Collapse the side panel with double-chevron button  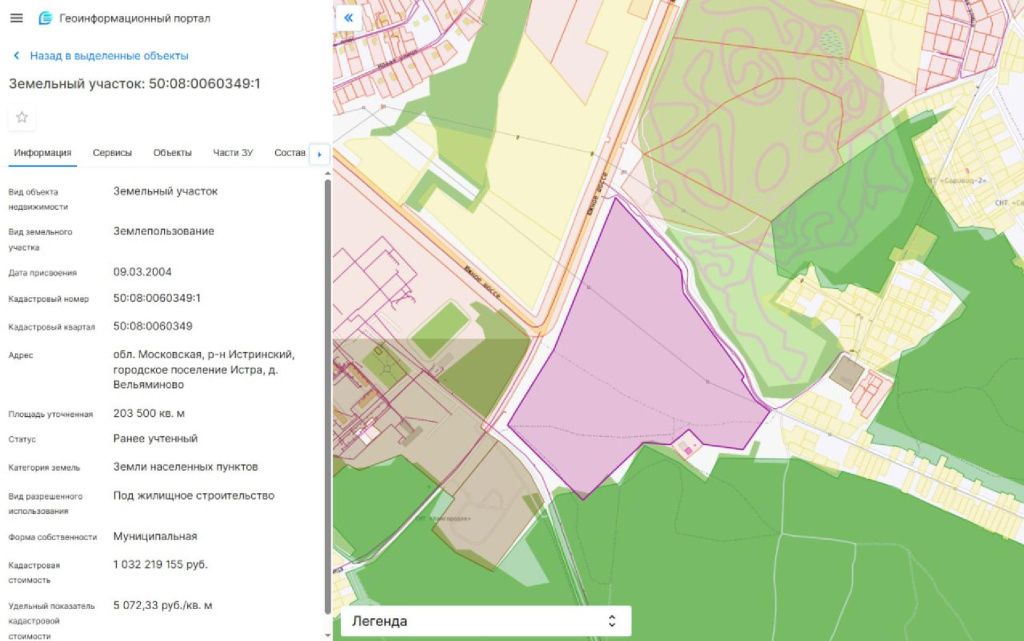348,18
